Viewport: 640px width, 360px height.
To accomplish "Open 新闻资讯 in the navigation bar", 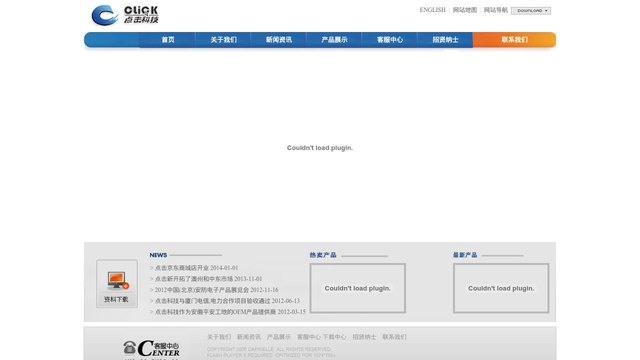I will (x=279, y=40).
